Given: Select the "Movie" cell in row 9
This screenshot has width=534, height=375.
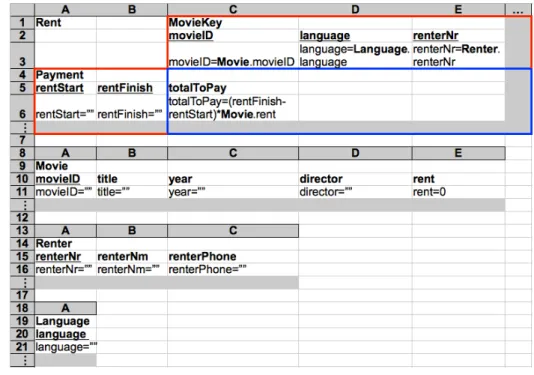Looking at the screenshot, I should pyautogui.click(x=65, y=166).
